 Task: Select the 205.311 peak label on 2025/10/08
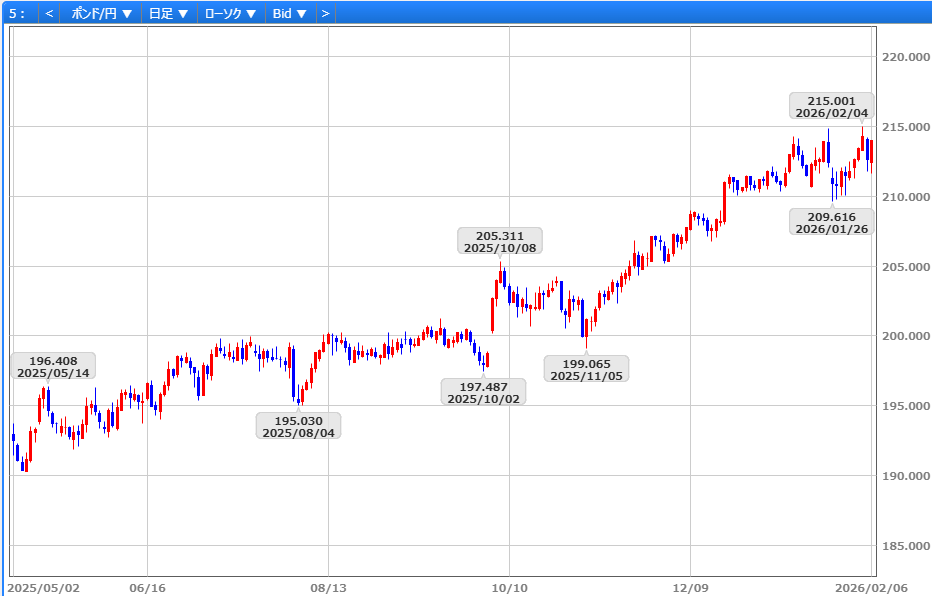point(500,242)
